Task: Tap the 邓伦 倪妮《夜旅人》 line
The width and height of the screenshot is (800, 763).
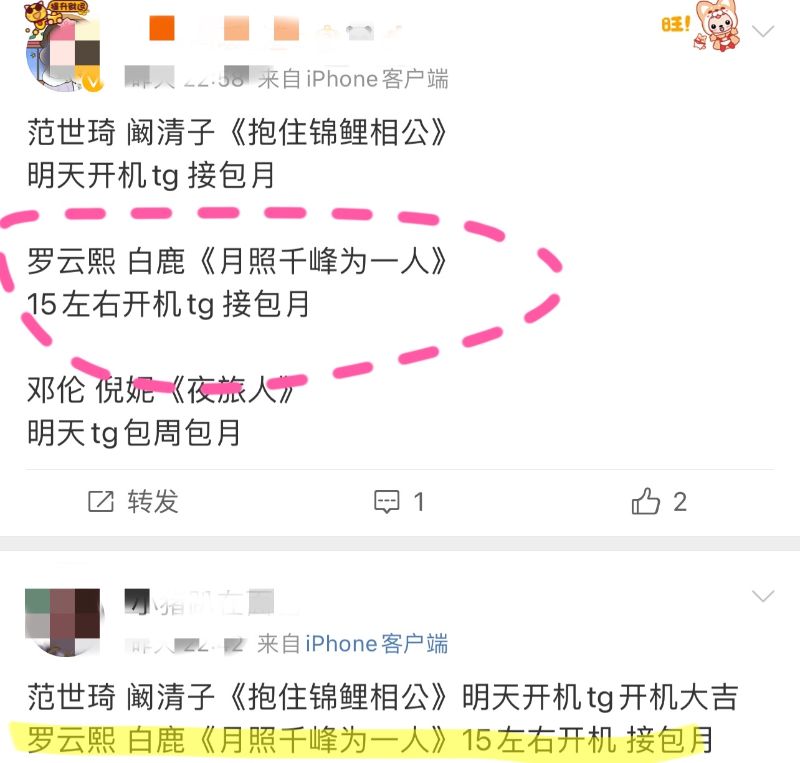Action: click(161, 389)
